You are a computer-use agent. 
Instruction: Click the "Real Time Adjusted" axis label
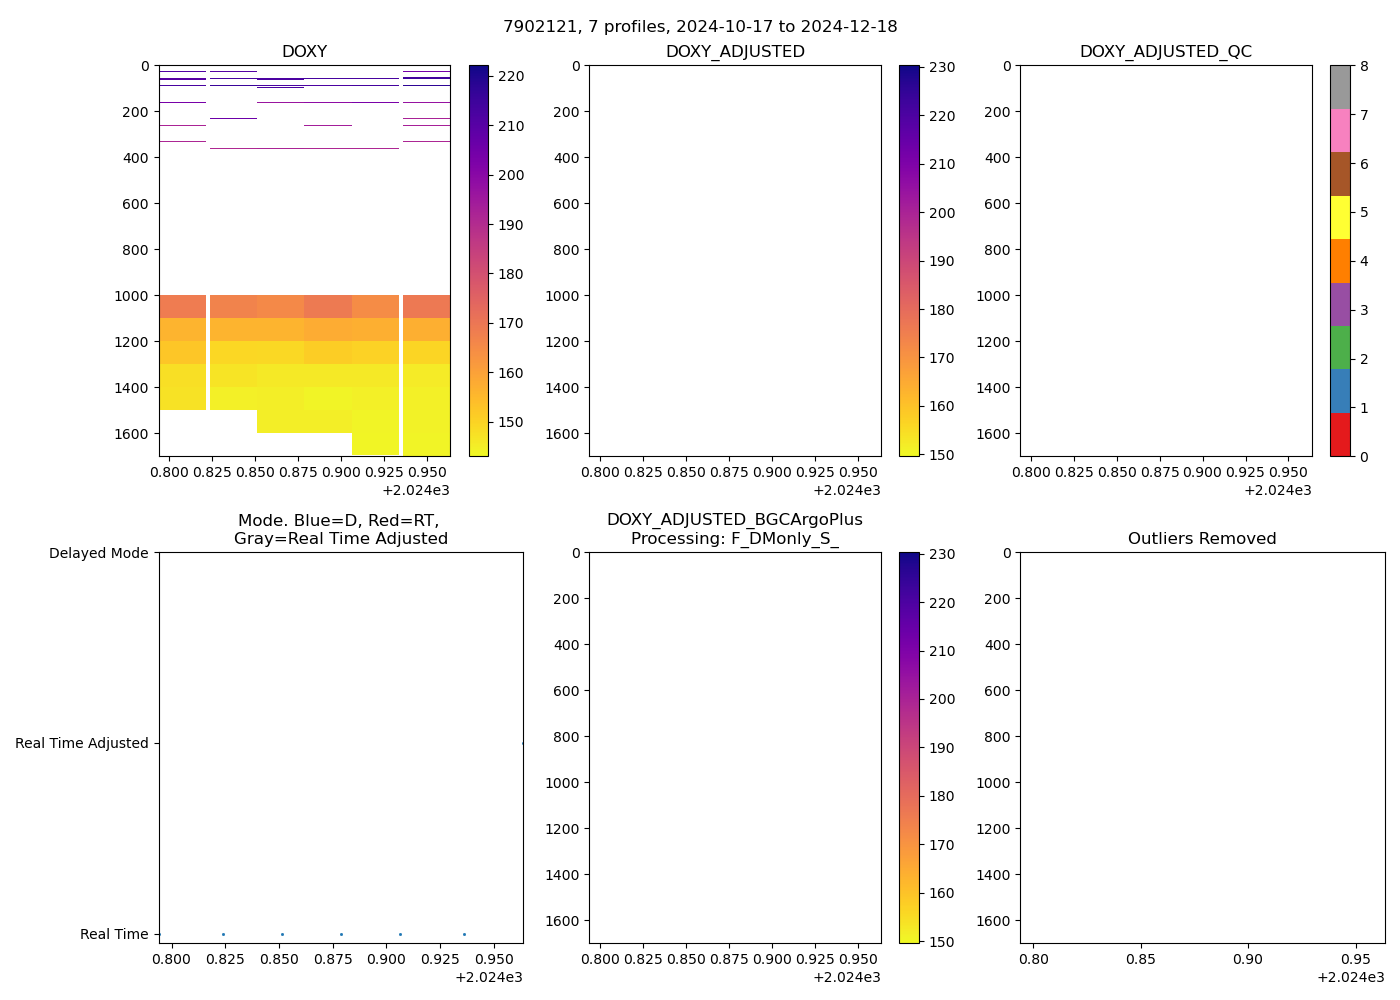[x=82, y=743]
